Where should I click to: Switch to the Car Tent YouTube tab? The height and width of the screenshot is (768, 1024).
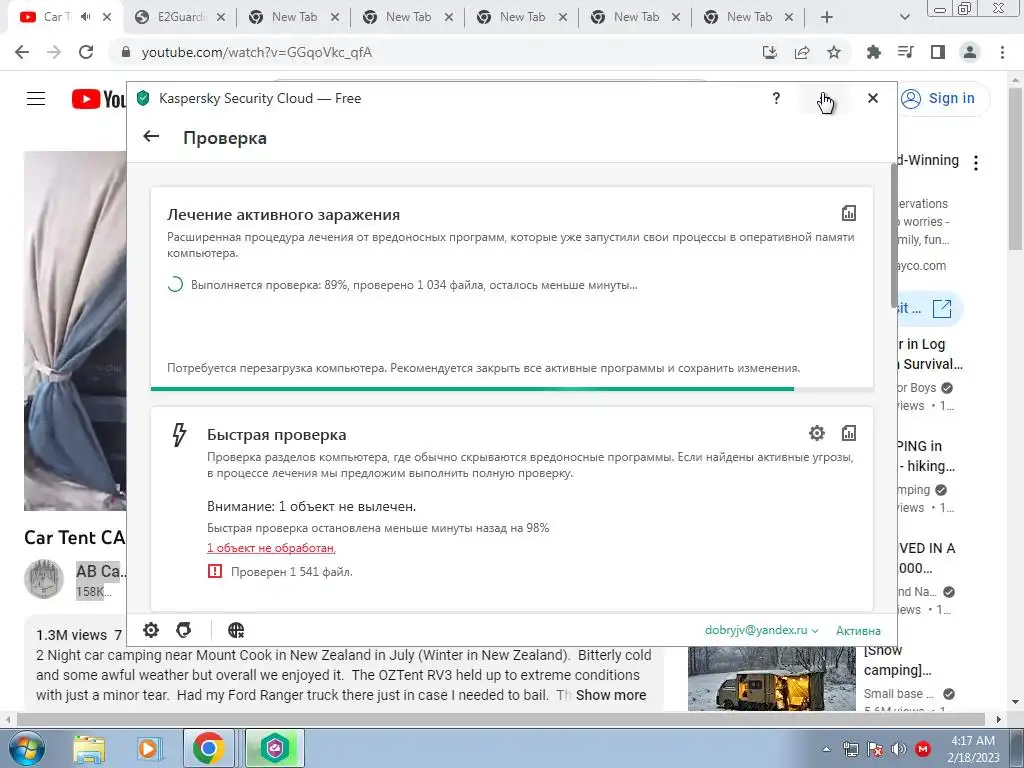coord(57,17)
